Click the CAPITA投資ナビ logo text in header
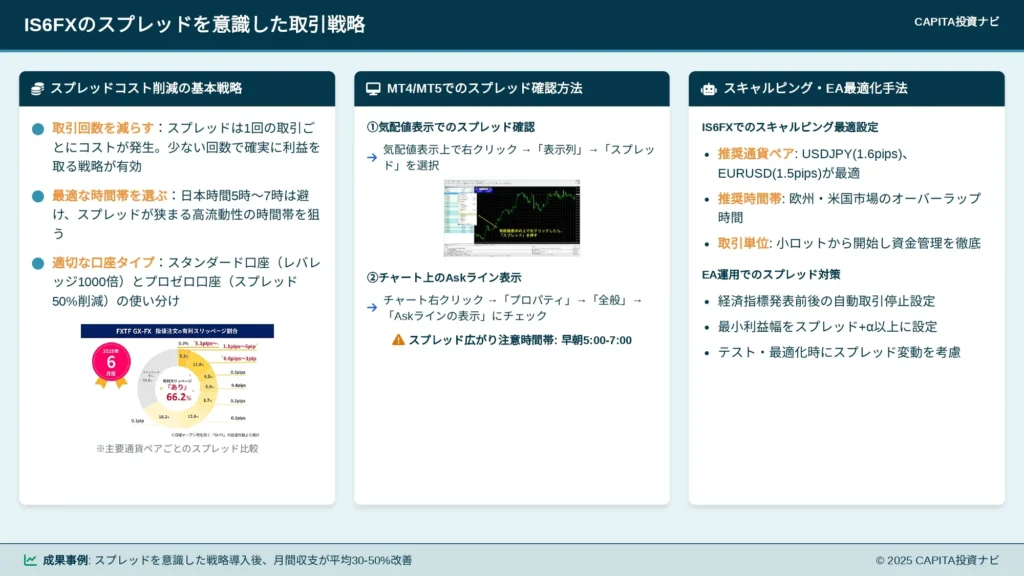 point(956,22)
